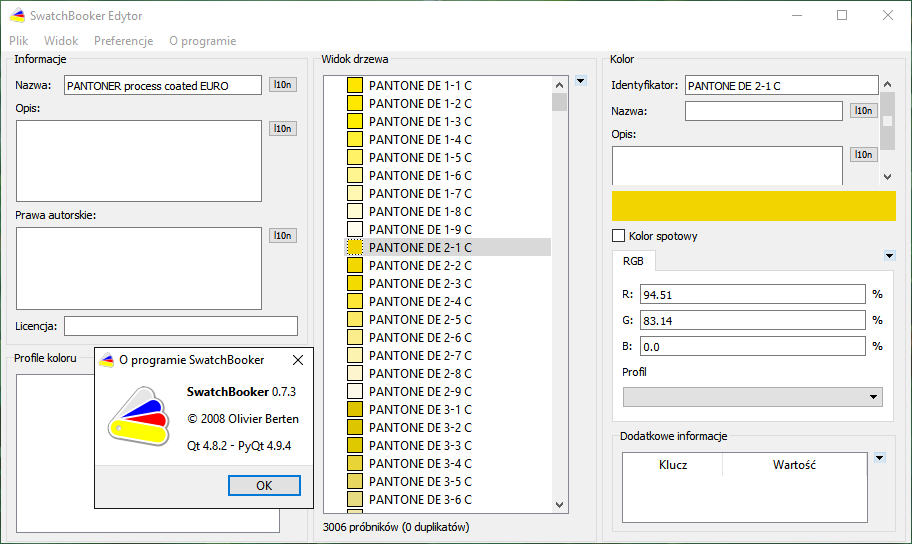The height and width of the screenshot is (544, 912).
Task: Click the color Nazwa input field
Action: [x=764, y=111]
